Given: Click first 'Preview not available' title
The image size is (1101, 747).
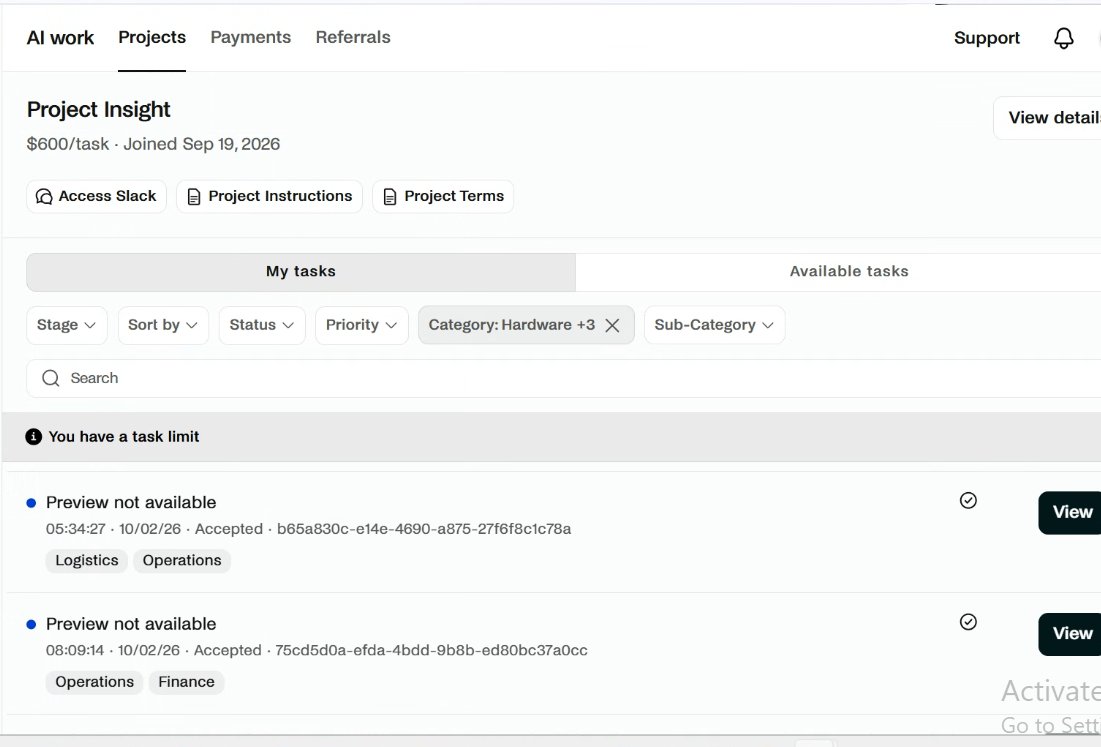Looking at the screenshot, I should 131,503.
